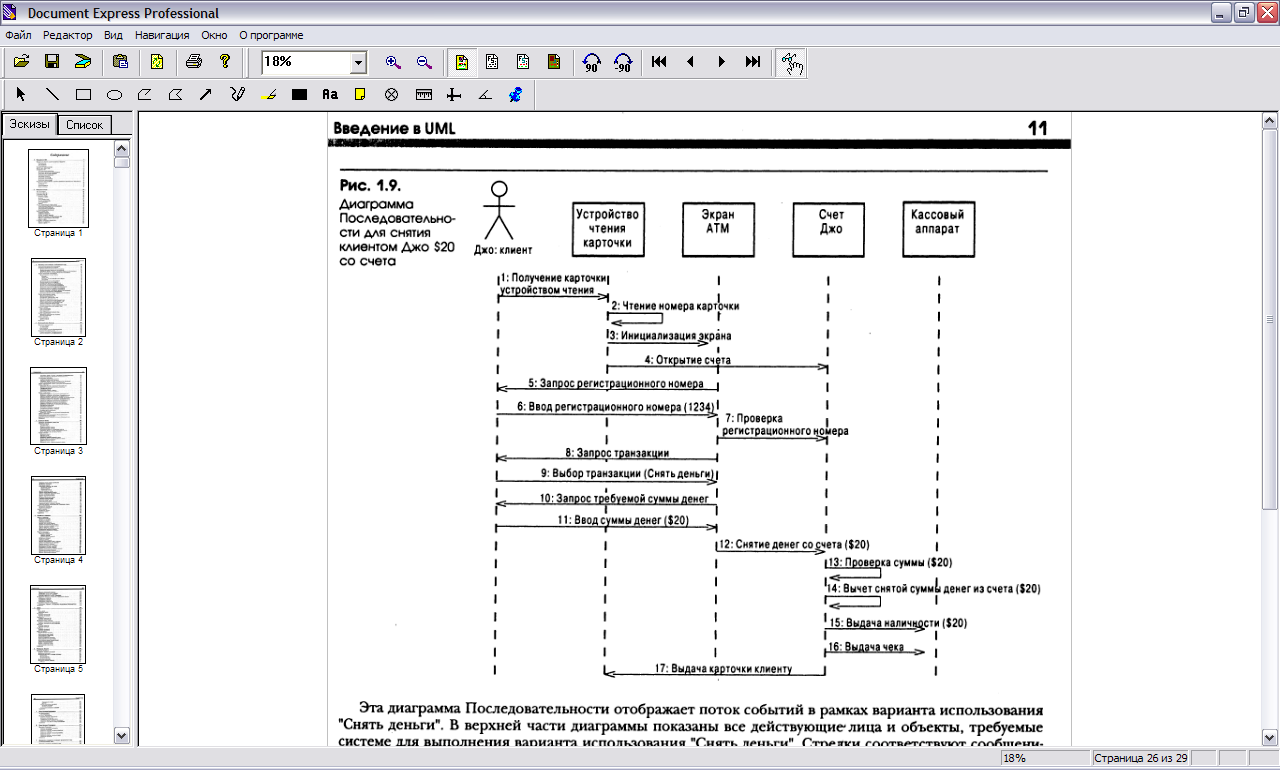Click into the zoom percentage field

(305, 62)
